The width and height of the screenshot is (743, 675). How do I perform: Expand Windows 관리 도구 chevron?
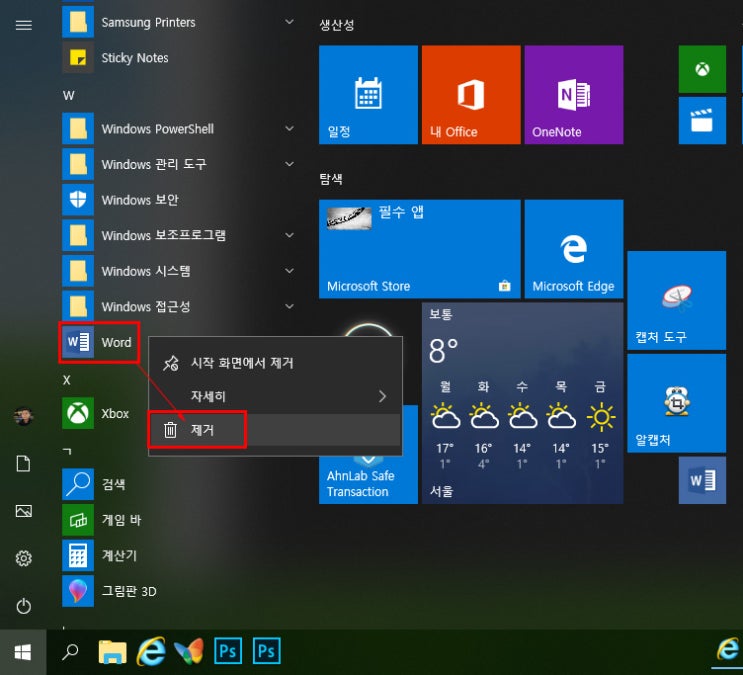click(x=289, y=164)
